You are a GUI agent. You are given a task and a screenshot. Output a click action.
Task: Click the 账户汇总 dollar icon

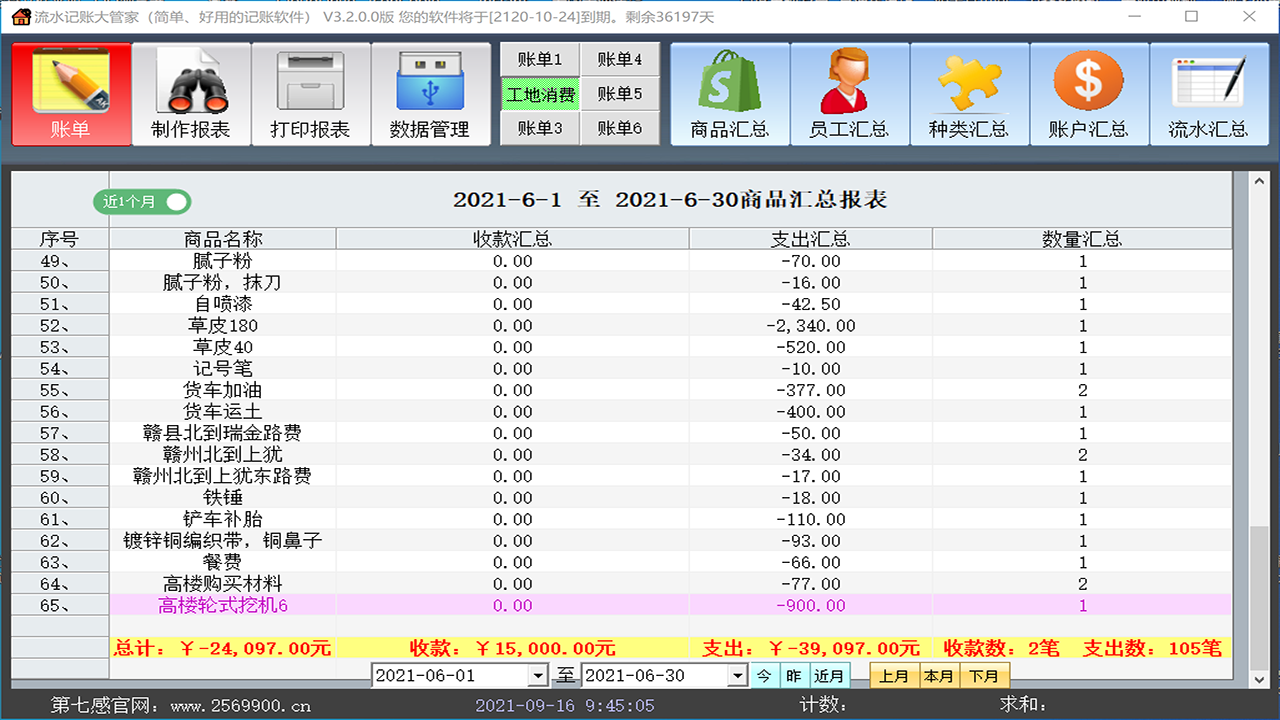(1089, 93)
